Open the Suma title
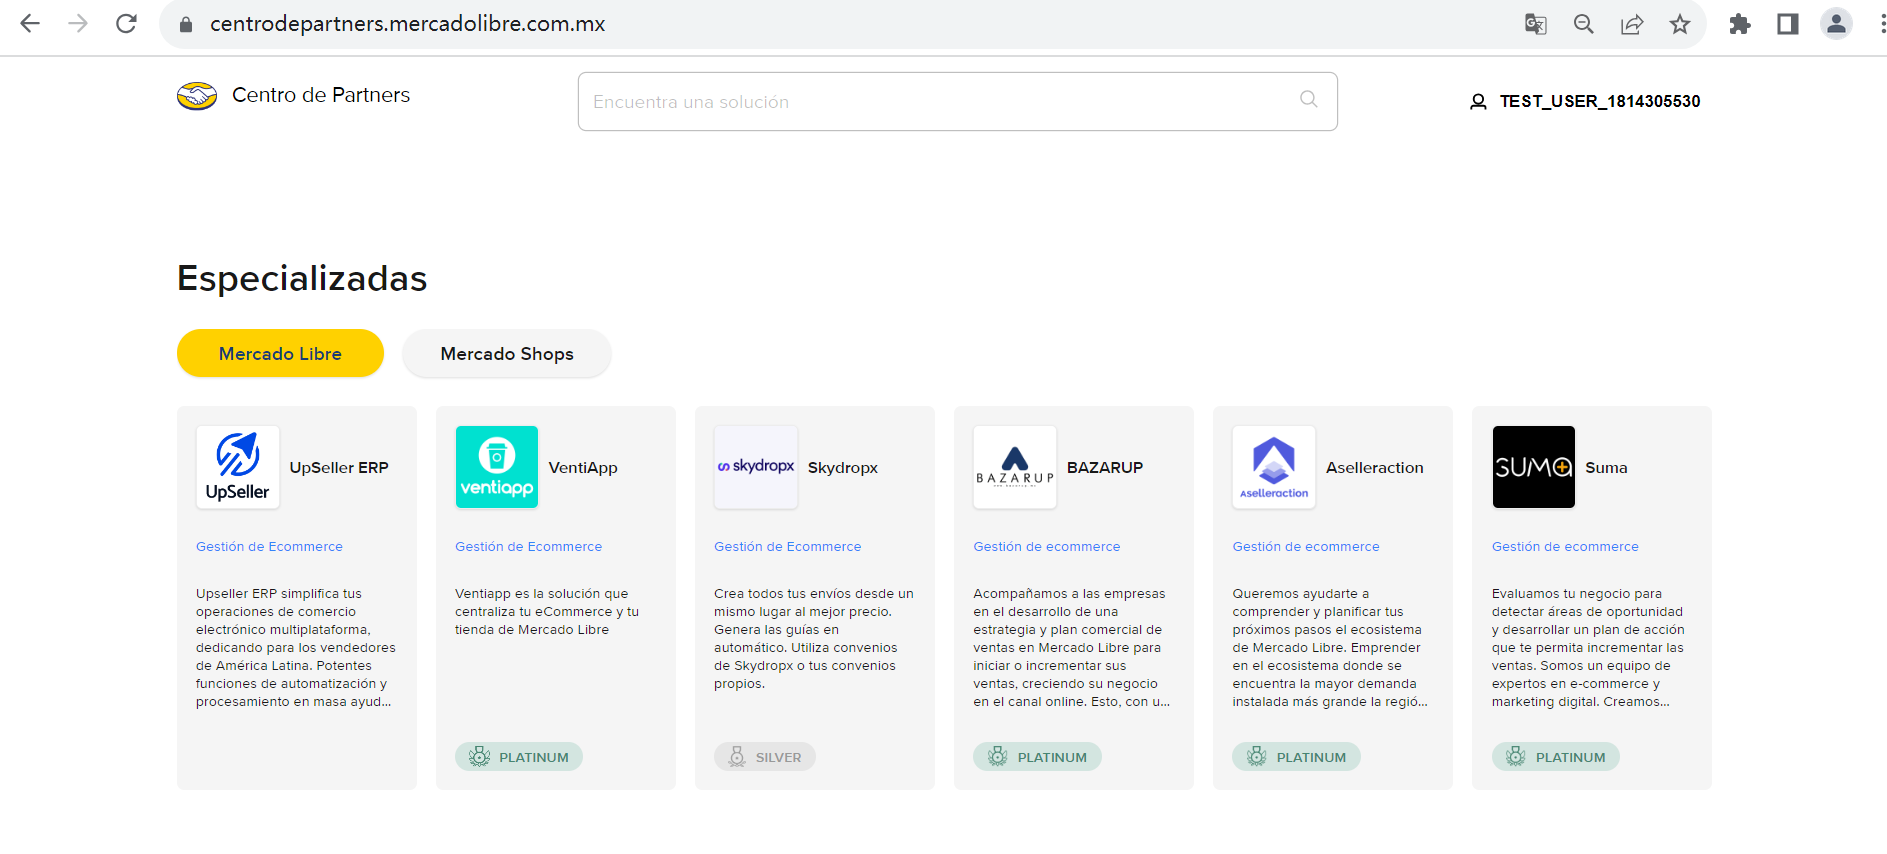The height and width of the screenshot is (854, 1887). (x=1606, y=467)
